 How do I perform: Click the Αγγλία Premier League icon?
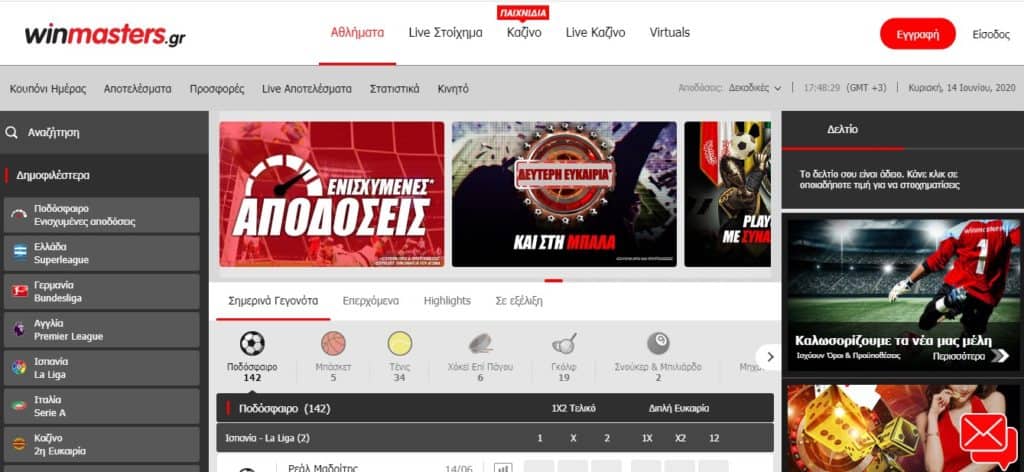20,330
